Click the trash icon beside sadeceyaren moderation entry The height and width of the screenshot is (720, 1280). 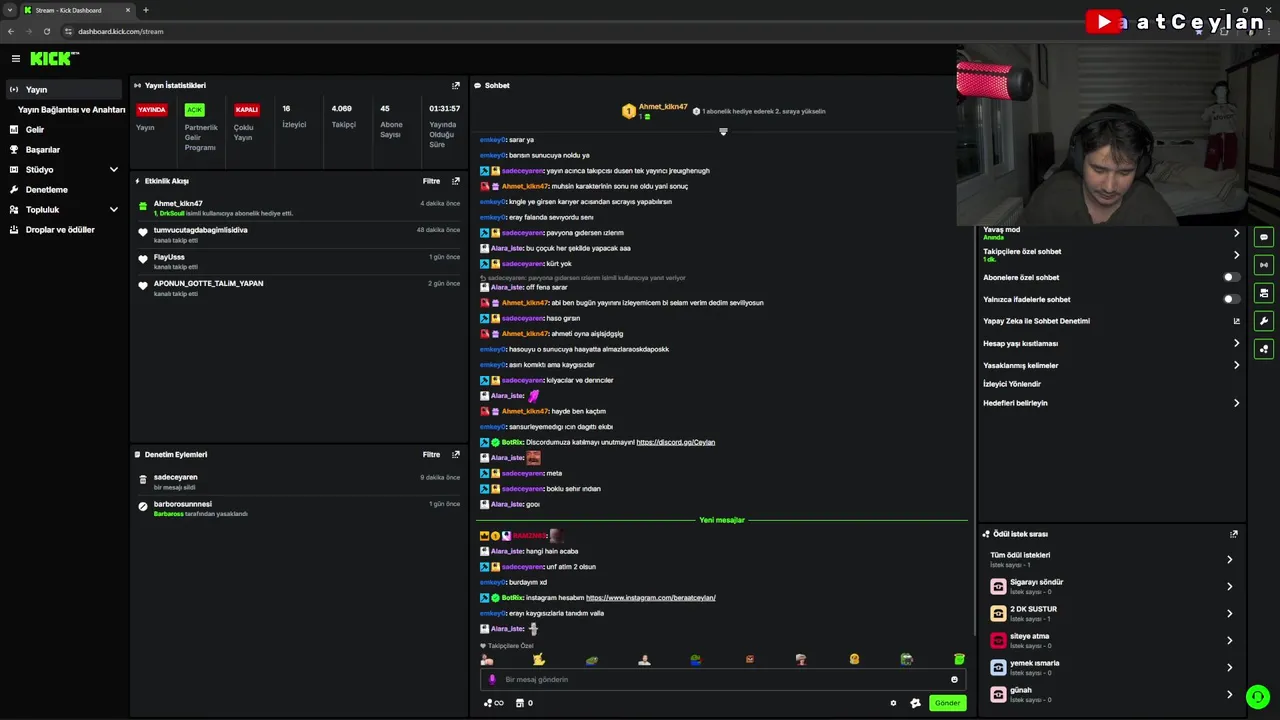[x=143, y=480]
